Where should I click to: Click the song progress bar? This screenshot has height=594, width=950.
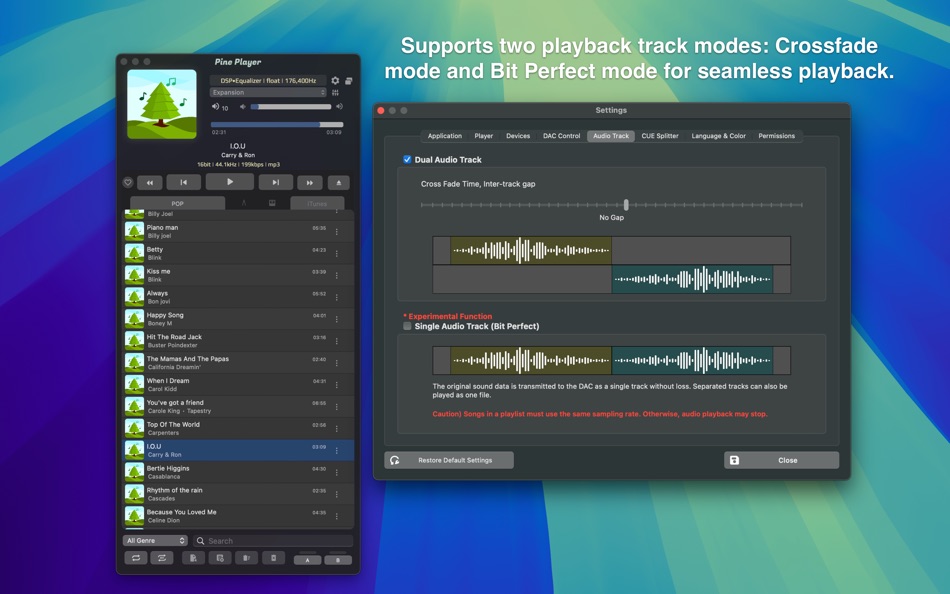[x=277, y=124]
